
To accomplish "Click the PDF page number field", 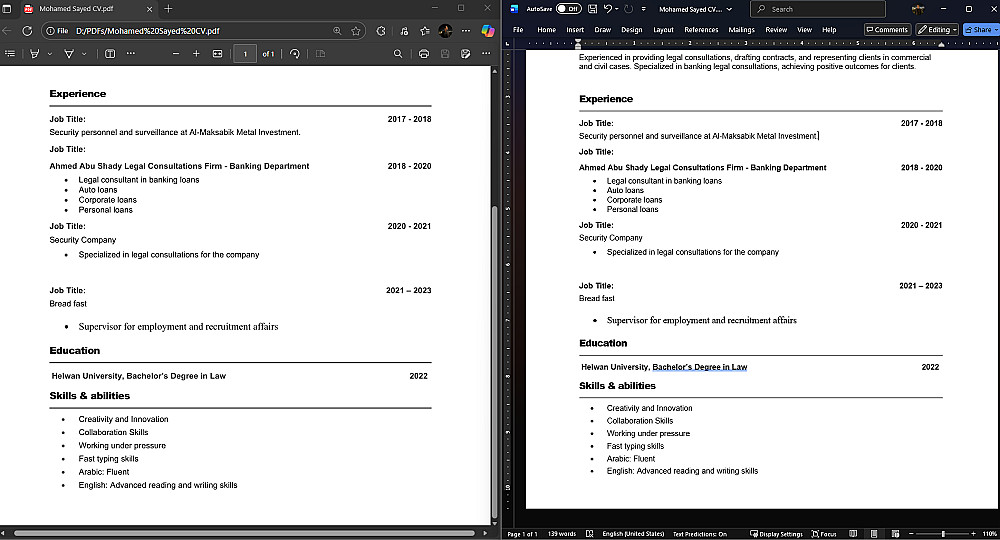I will pyautogui.click(x=245, y=54).
